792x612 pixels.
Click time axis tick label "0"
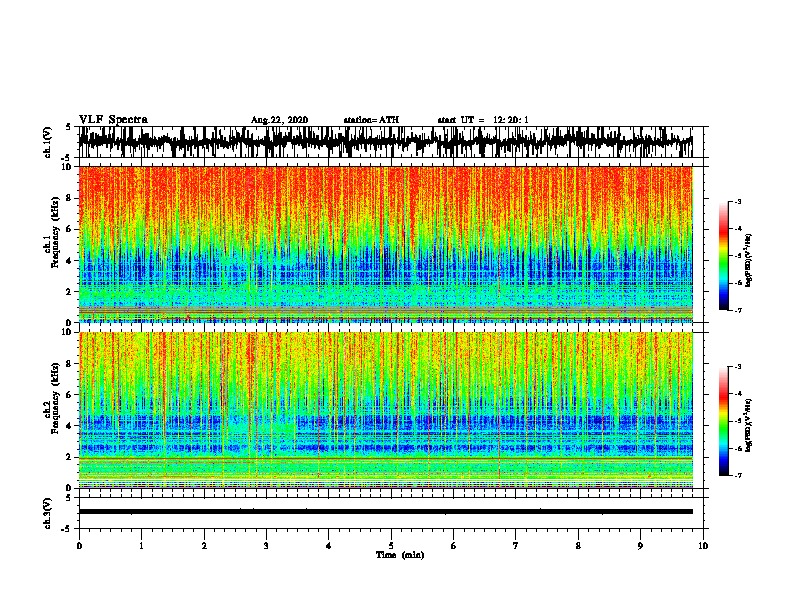click(x=79, y=546)
